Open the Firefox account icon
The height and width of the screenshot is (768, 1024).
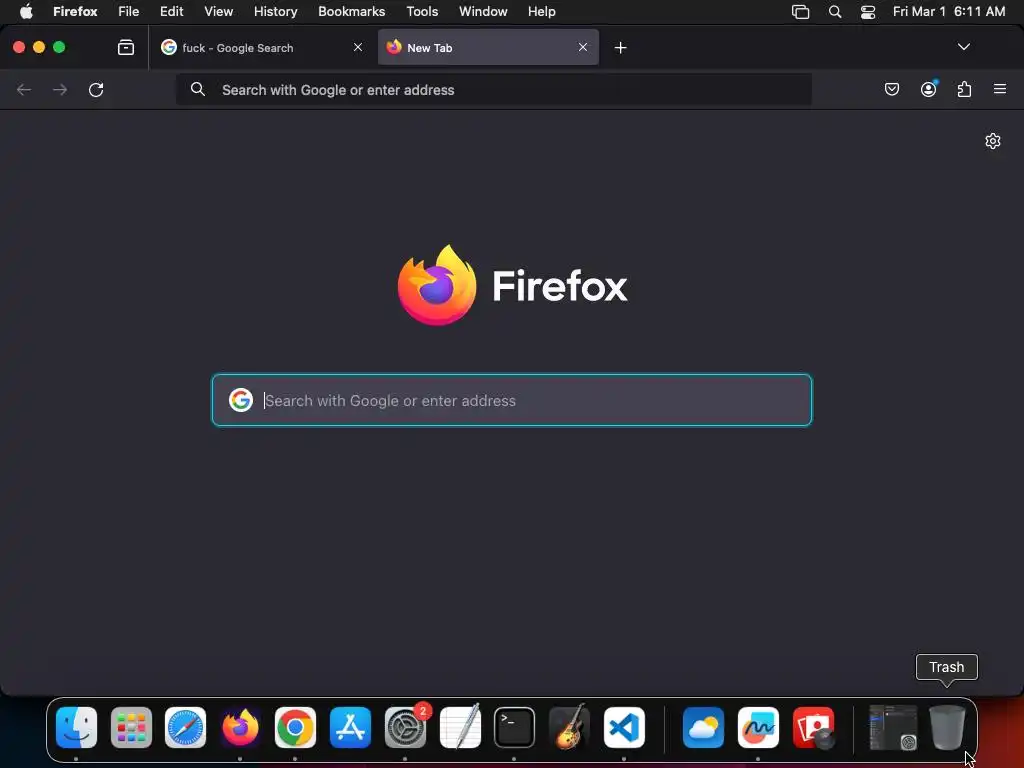click(x=929, y=89)
